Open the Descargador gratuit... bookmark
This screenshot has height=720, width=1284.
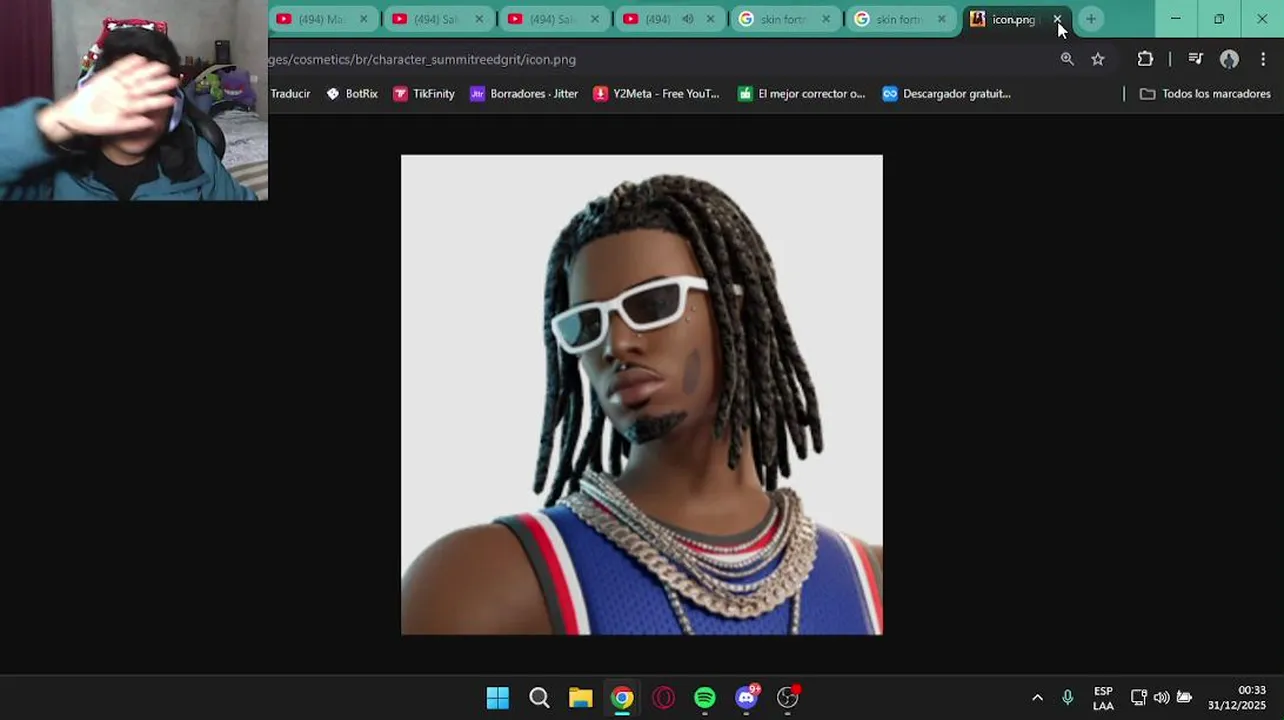(947, 94)
